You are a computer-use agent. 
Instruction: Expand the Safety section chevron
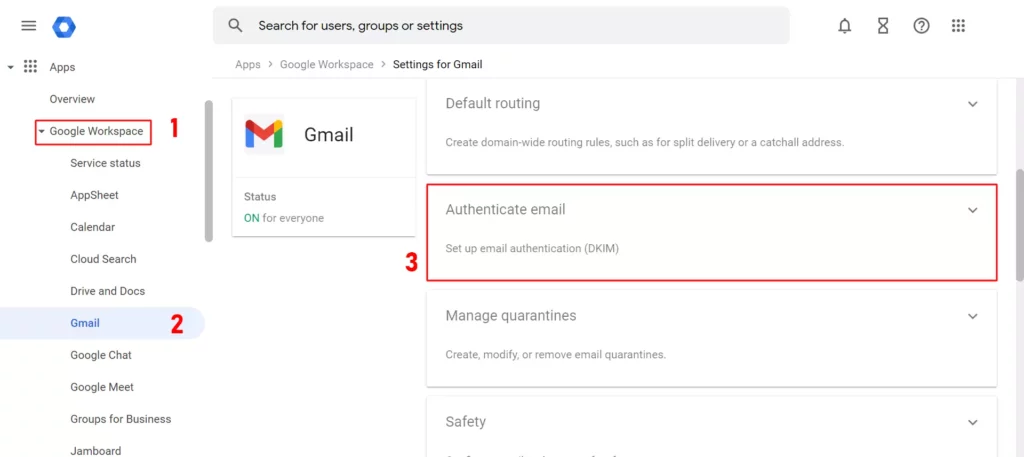coord(972,422)
